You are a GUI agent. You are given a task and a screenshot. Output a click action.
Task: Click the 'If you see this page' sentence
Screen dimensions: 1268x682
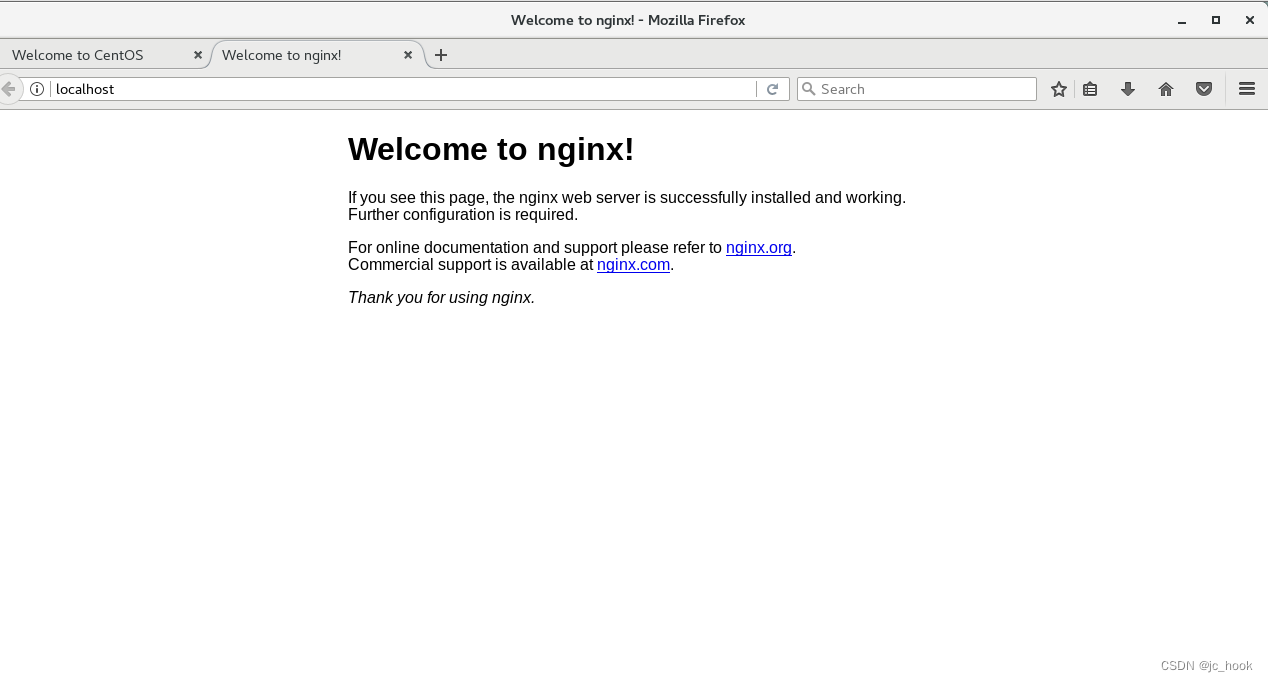click(x=627, y=198)
